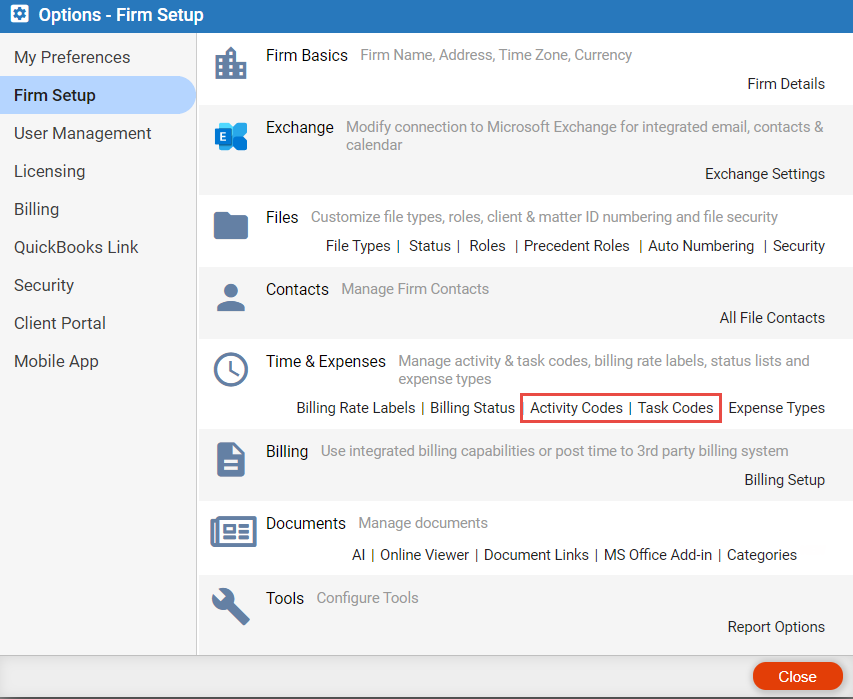The width and height of the screenshot is (853, 699).
Task: Click the Billing document icon
Action: click(x=231, y=460)
